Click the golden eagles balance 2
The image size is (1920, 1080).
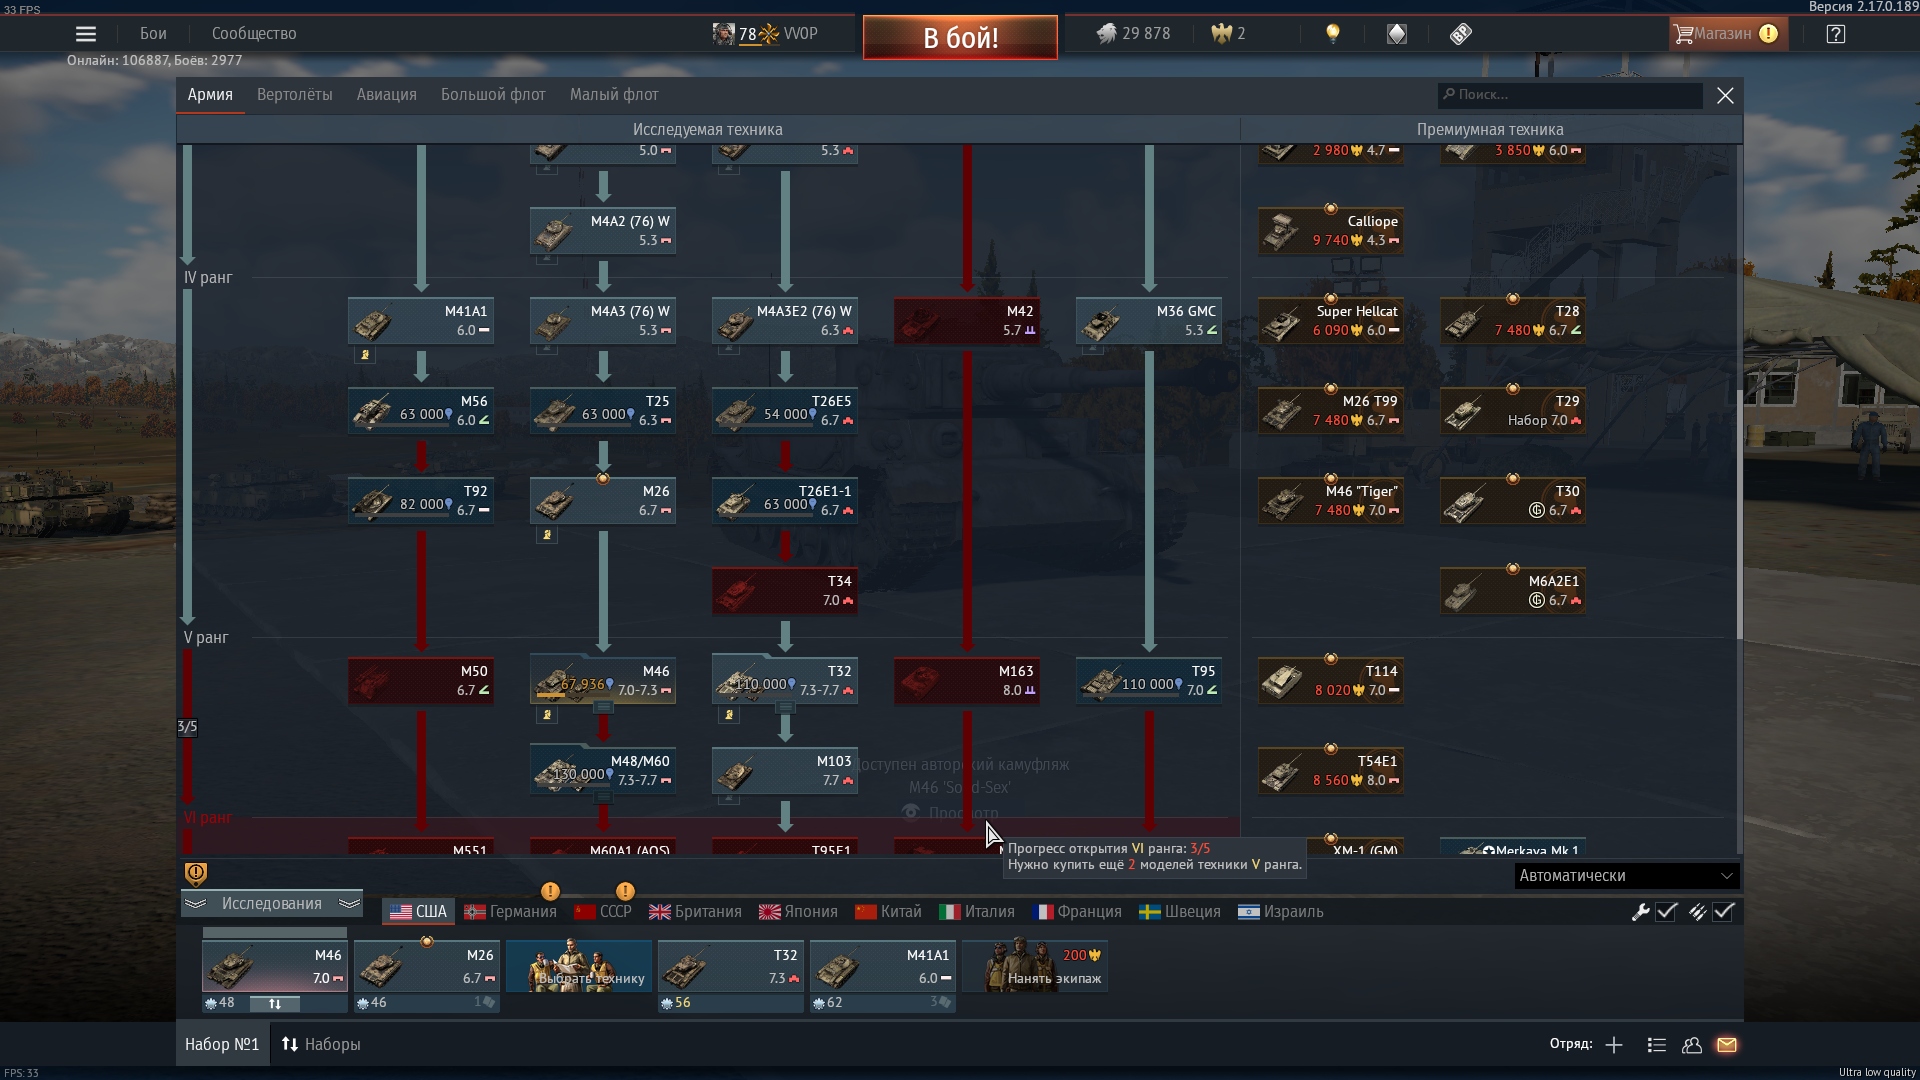1228,34
